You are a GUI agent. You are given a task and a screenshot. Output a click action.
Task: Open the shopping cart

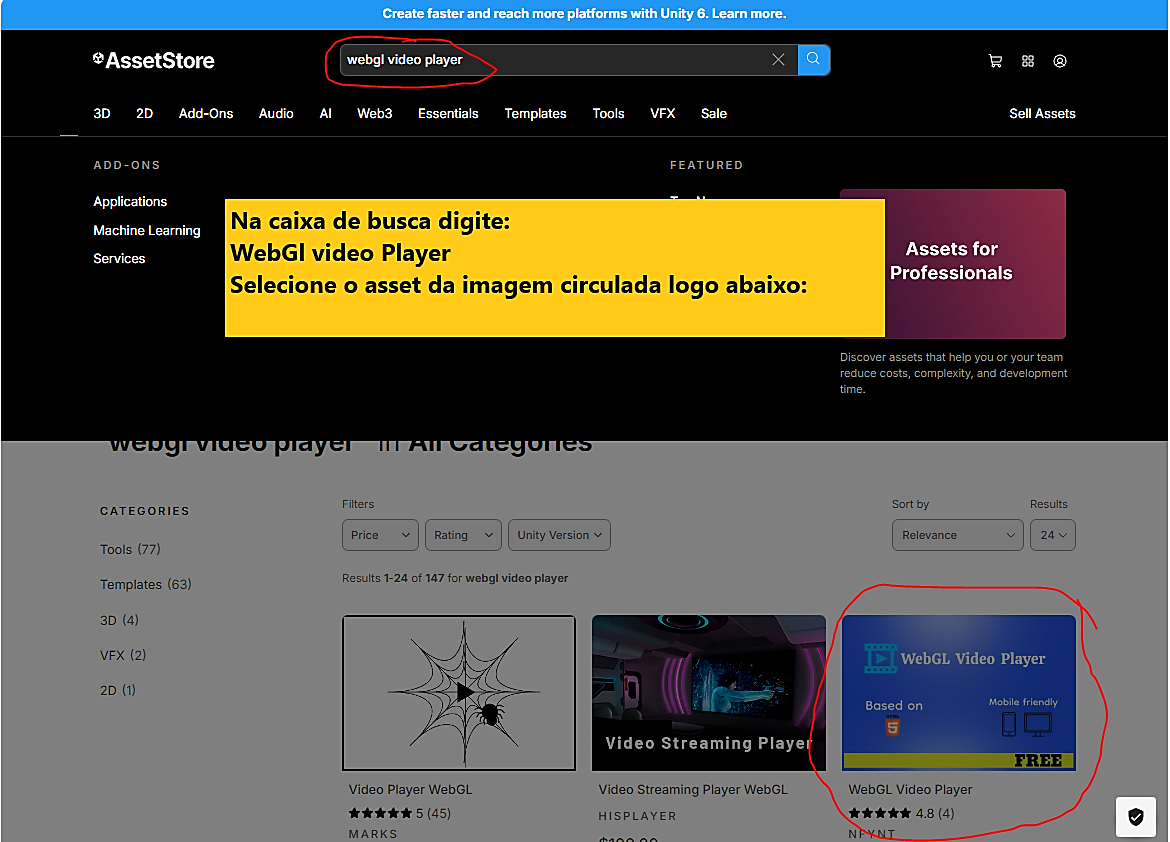tap(995, 61)
